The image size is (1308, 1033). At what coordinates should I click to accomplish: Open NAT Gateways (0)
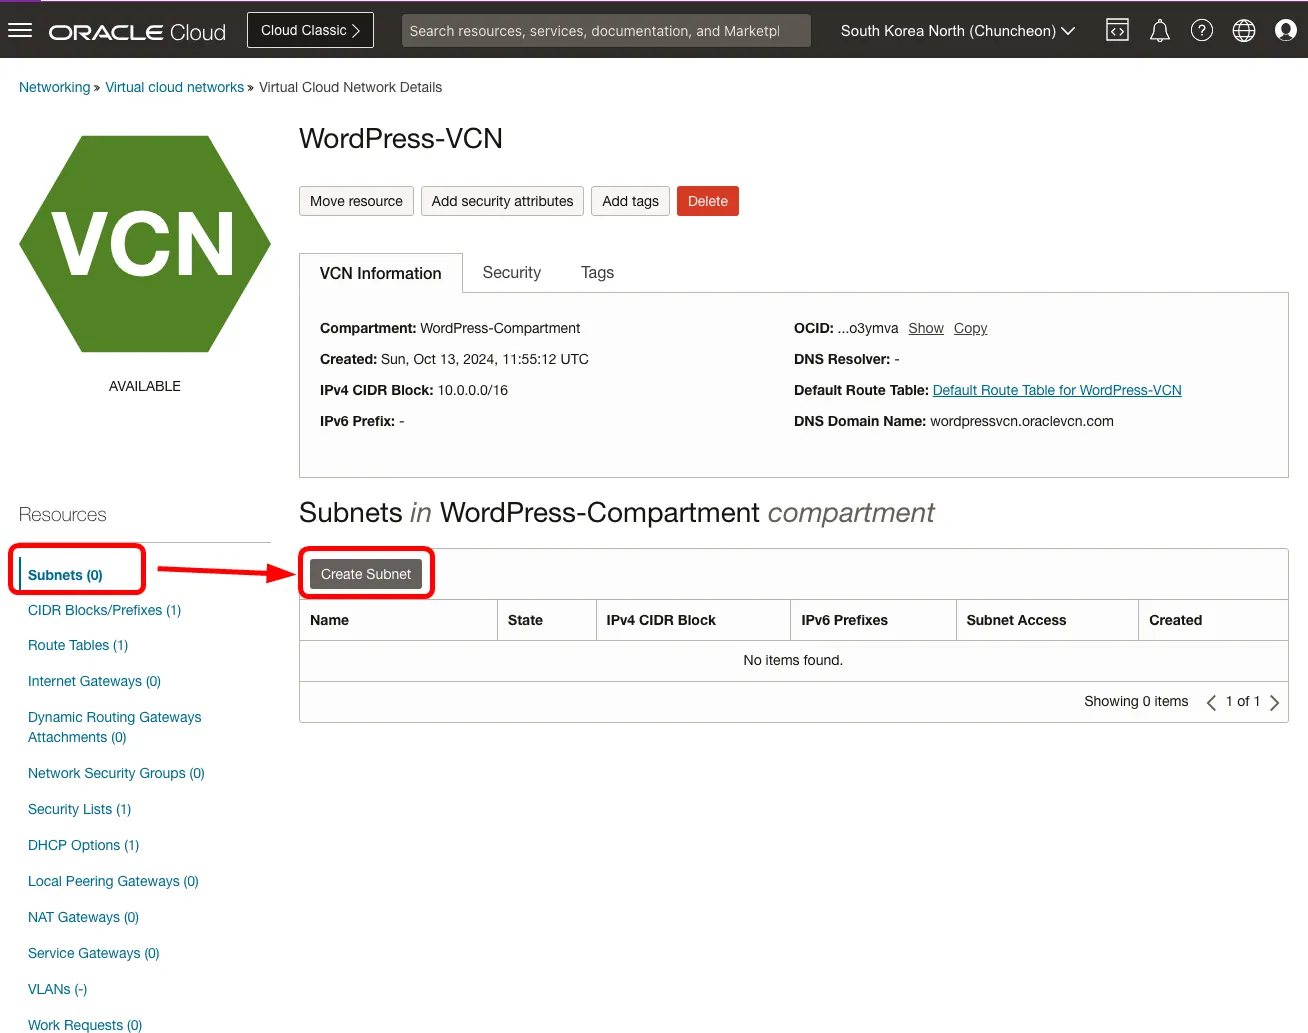click(x=83, y=917)
